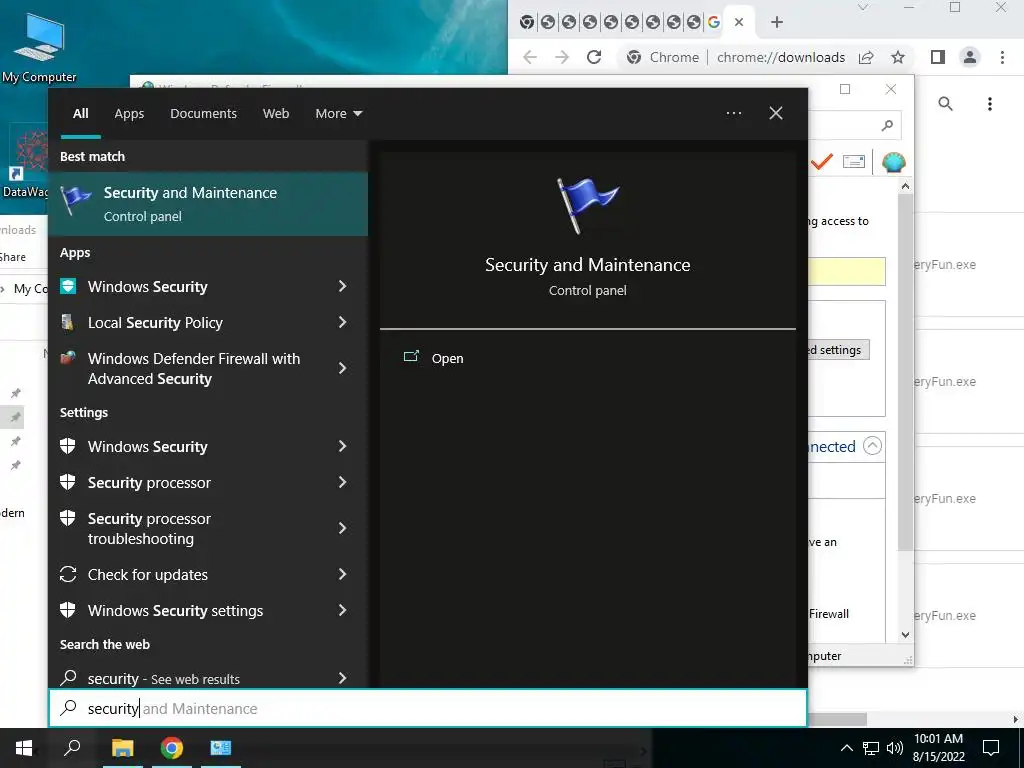The image size is (1024, 768).
Task: Click the large blue flag preview icon
Action: 588,205
